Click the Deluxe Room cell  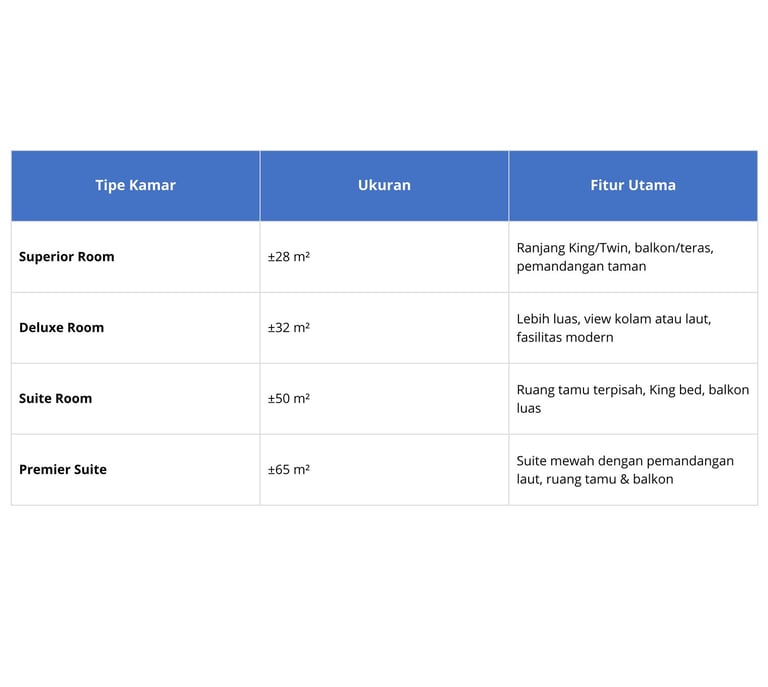(62, 328)
